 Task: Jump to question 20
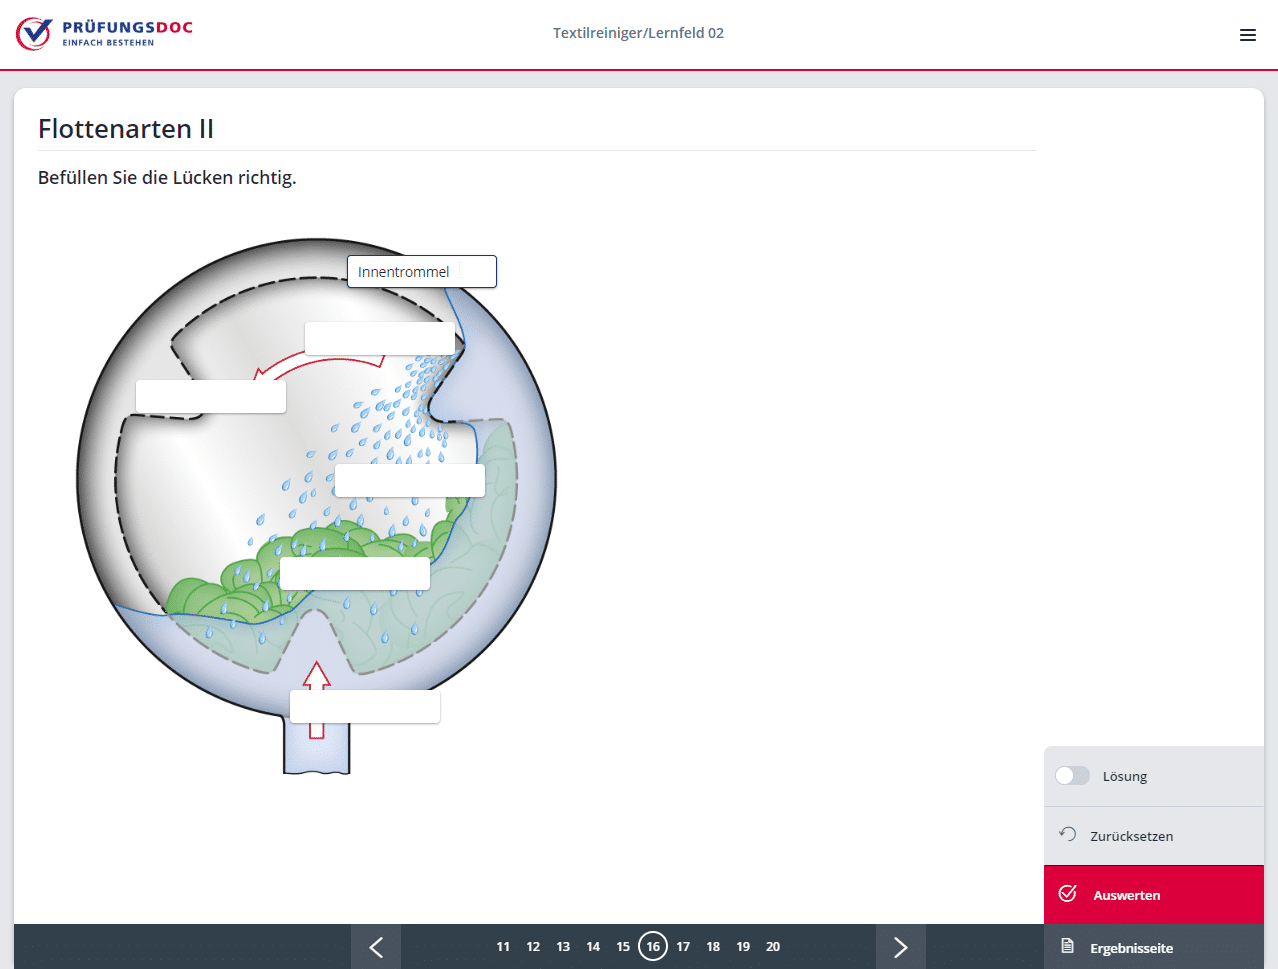click(773, 947)
